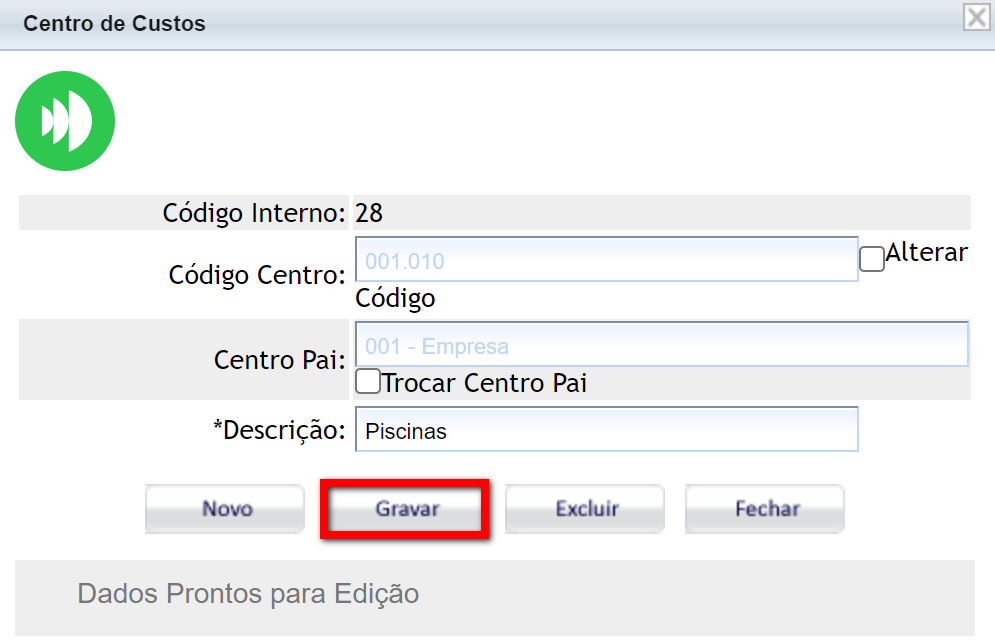Image resolution: width=995 pixels, height=643 pixels.
Task: Click the Trocar Centro Pai label text
Action: (x=484, y=383)
